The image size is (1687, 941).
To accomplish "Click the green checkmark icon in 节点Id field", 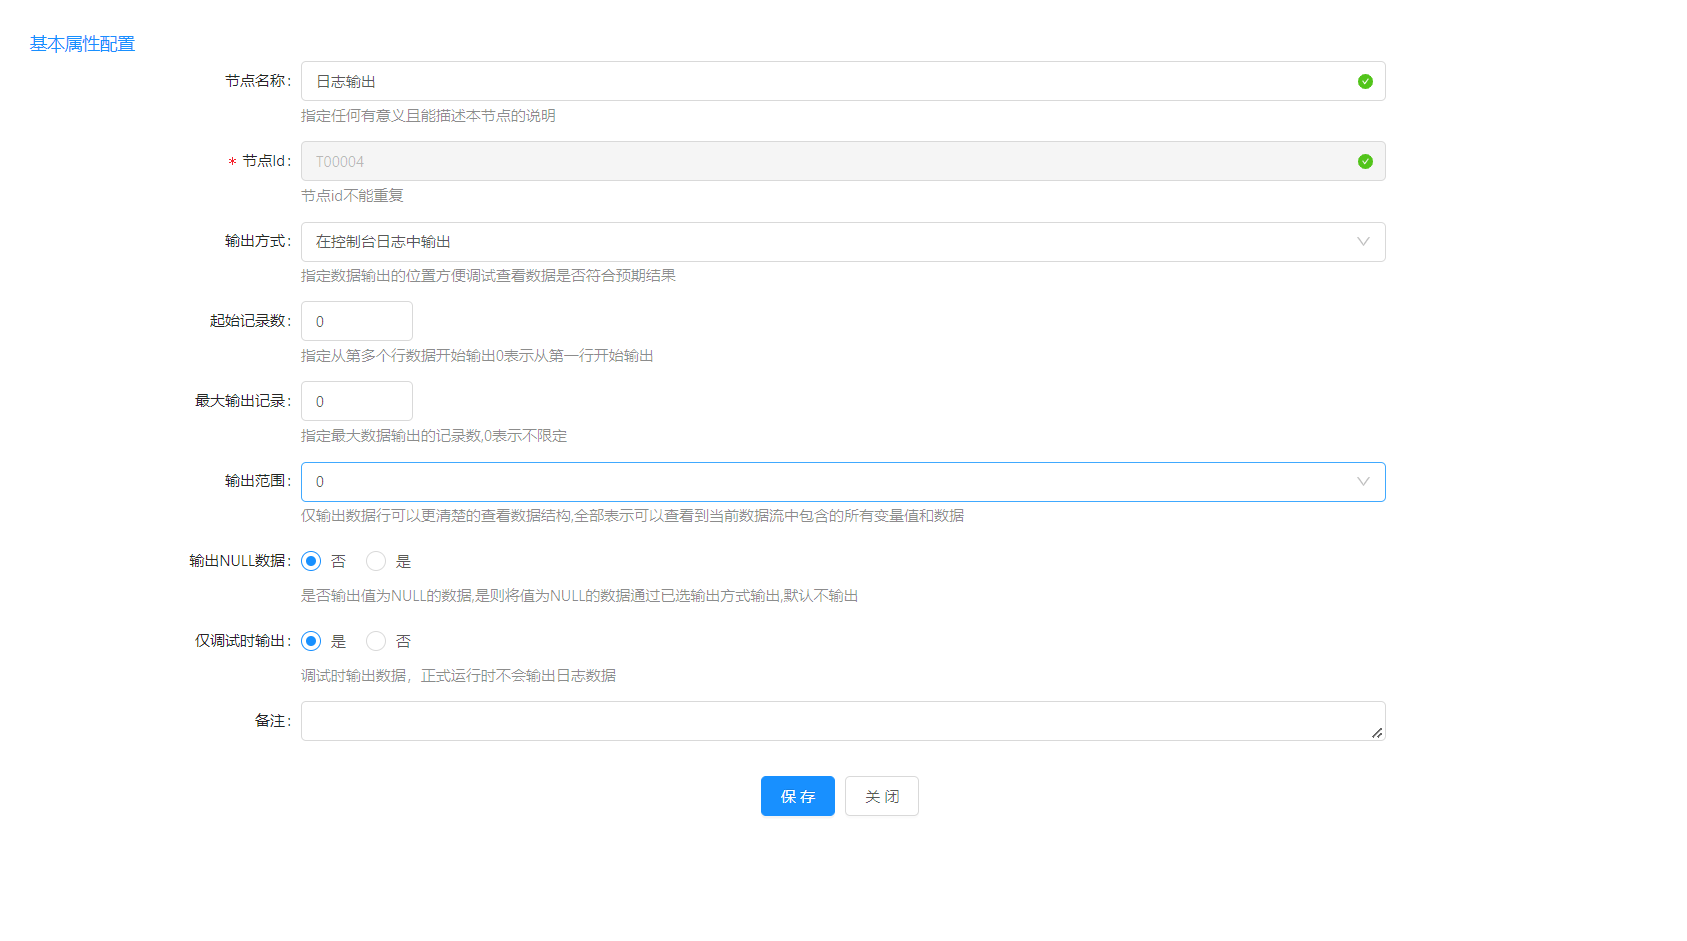I will point(1365,162).
